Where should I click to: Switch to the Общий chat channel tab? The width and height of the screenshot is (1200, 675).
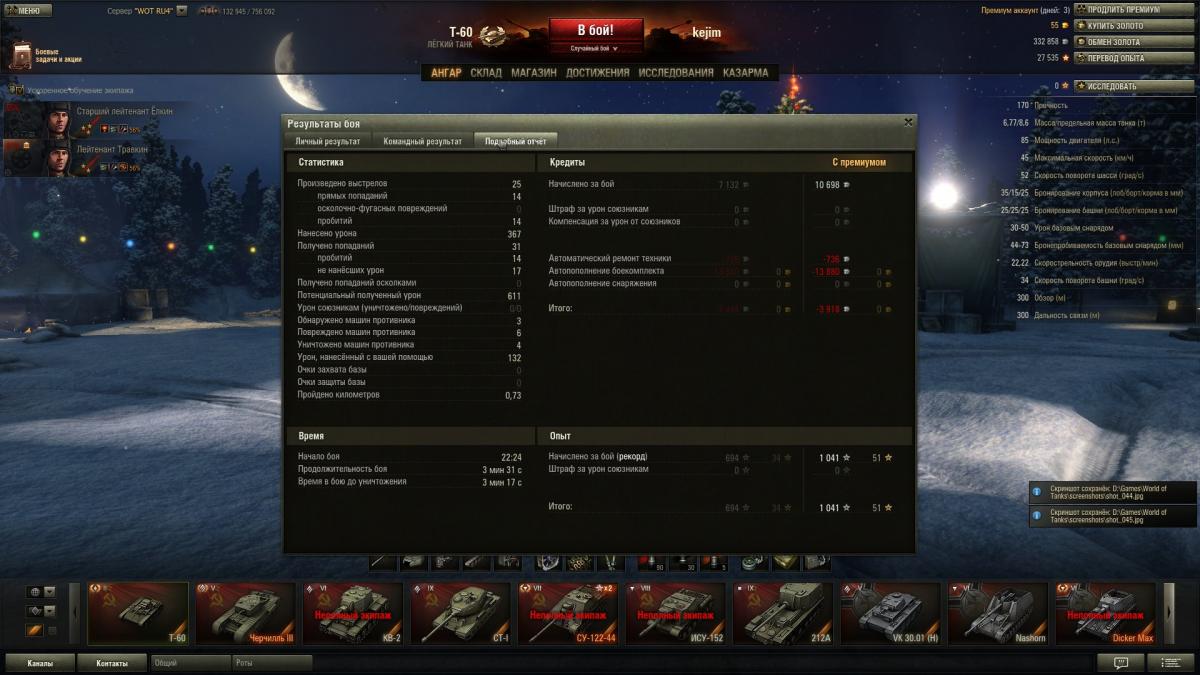[x=189, y=663]
